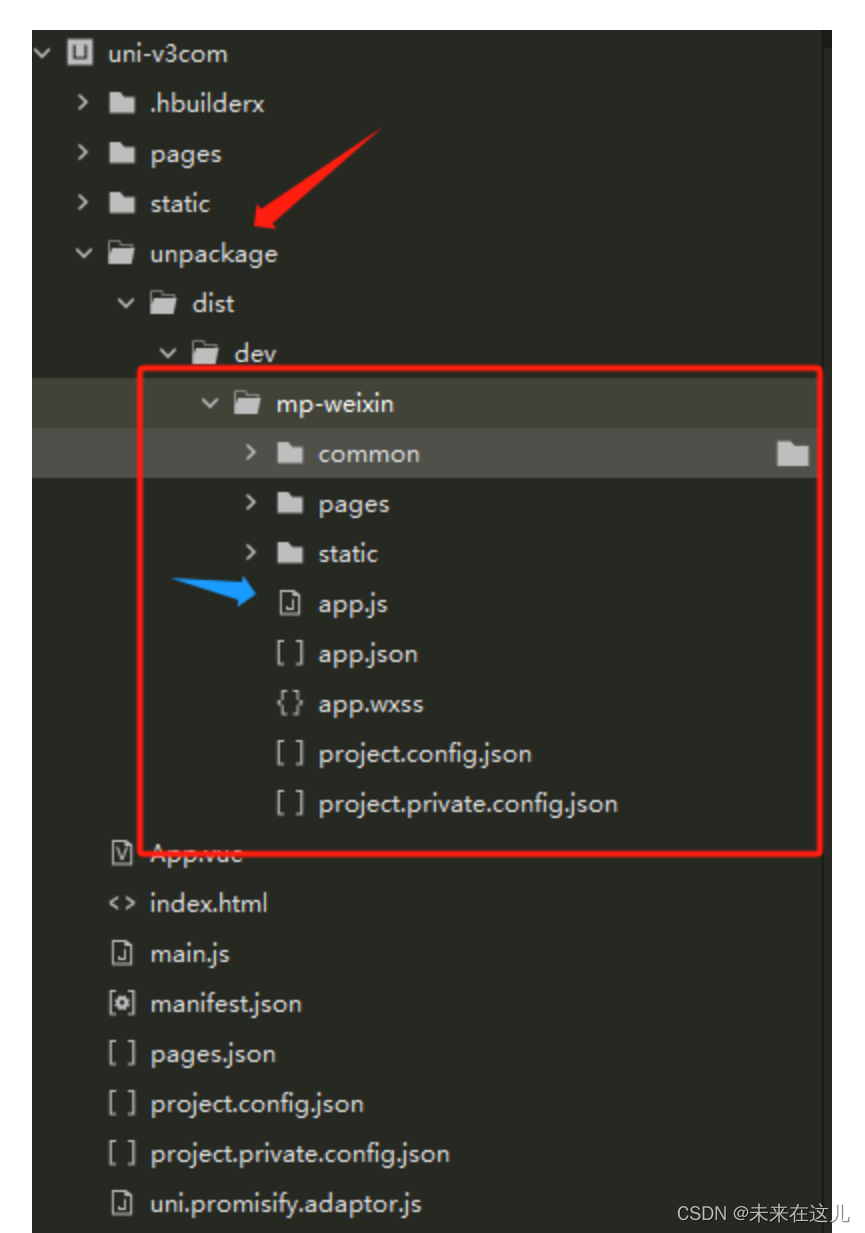Open the app.js file
This screenshot has height=1233, width=865.
[353, 605]
